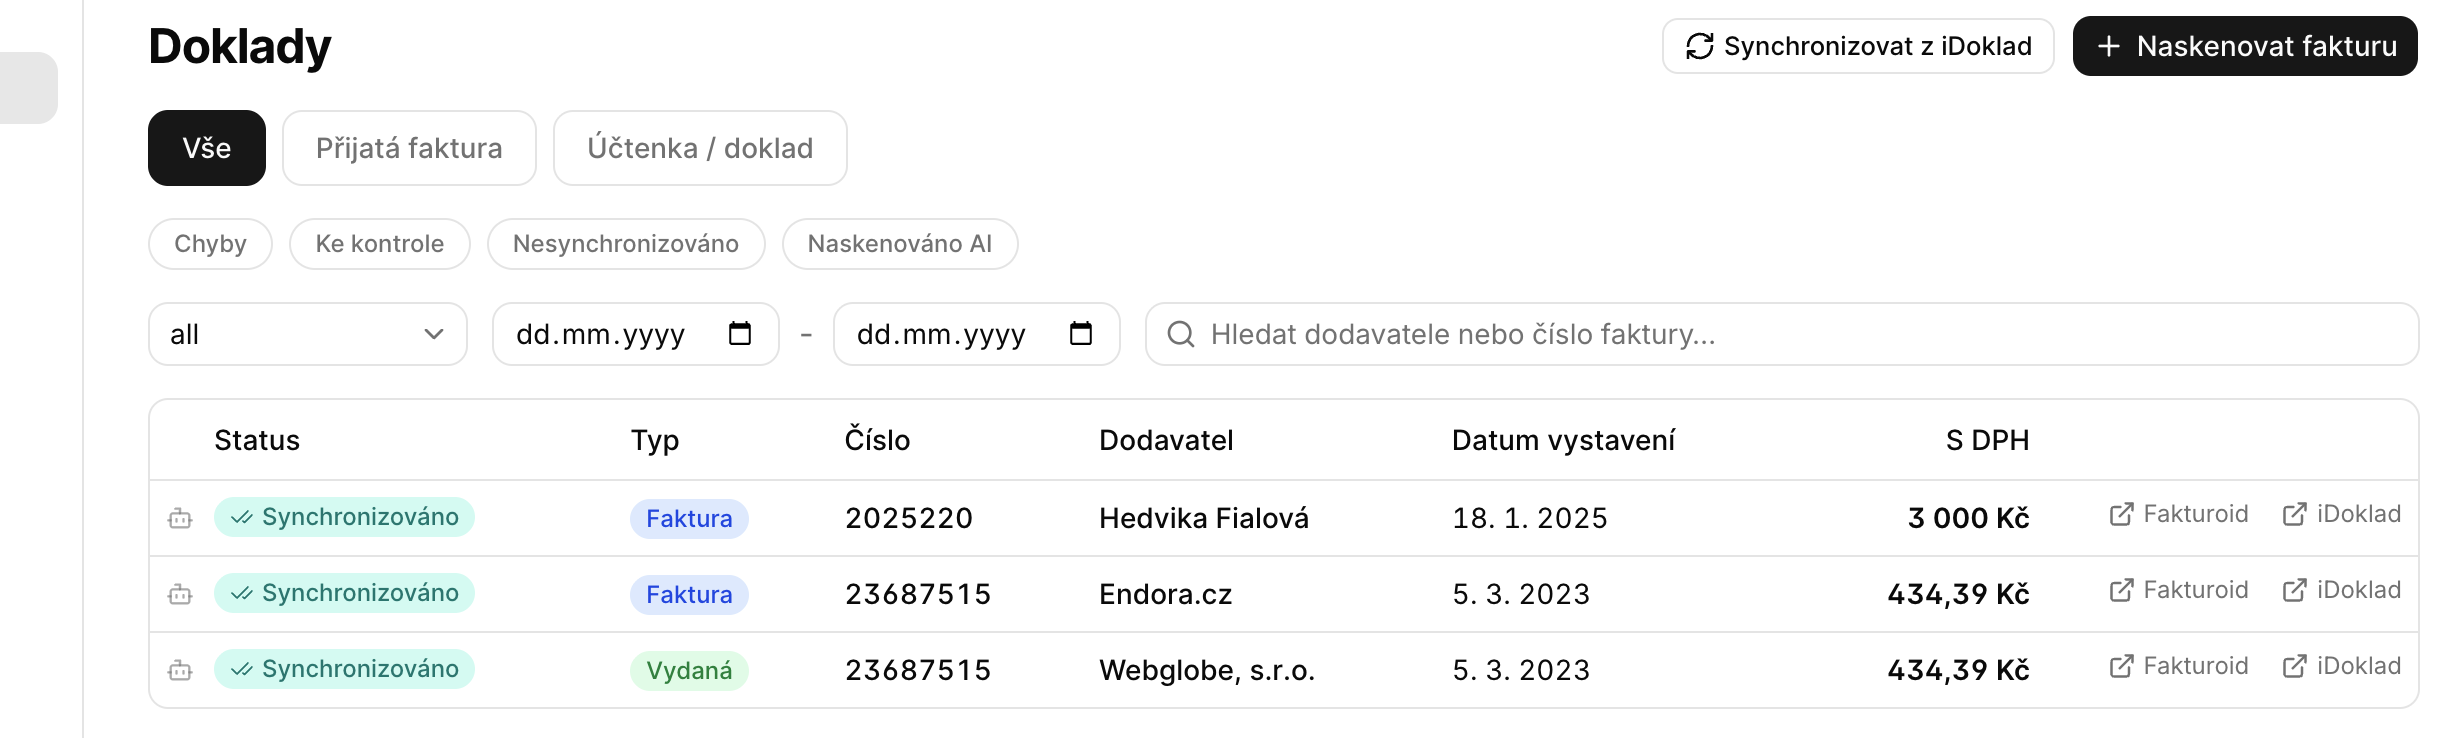
Task: Click the Doklady page heading
Action: click(x=240, y=46)
